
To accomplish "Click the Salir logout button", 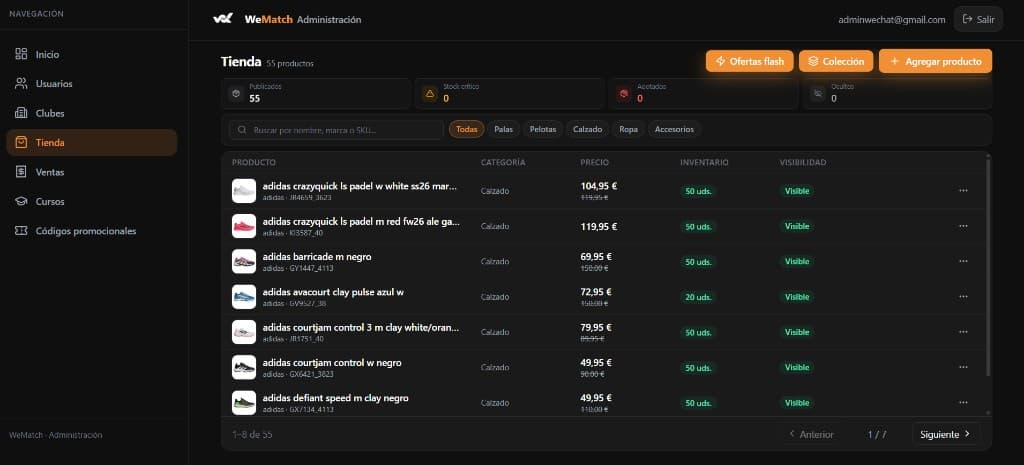I will tap(978, 20).
